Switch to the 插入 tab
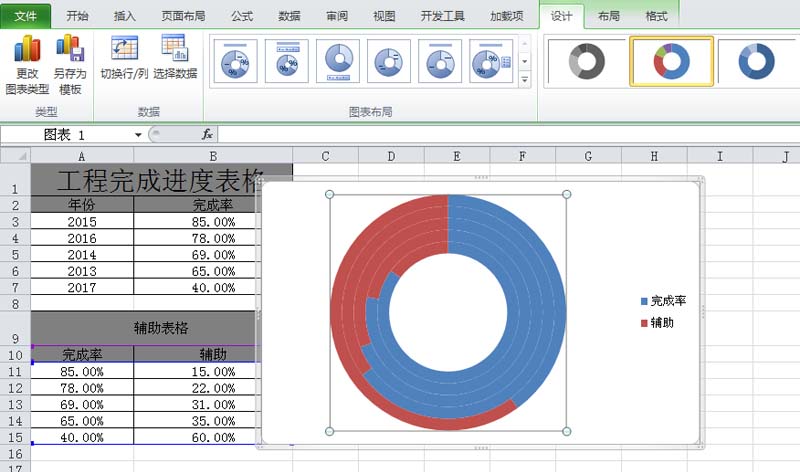The width and height of the screenshot is (800, 472). pos(124,16)
